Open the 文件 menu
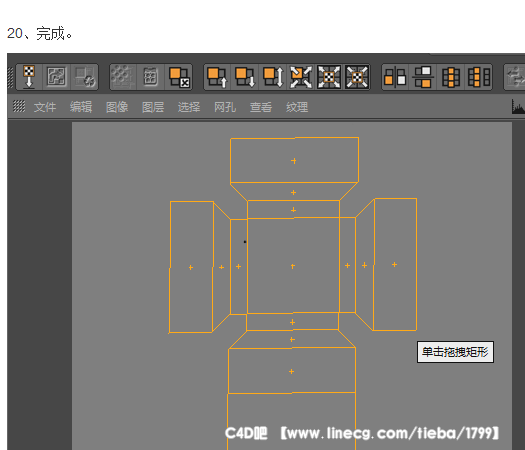Screen dimensions: 525x450 point(45,107)
